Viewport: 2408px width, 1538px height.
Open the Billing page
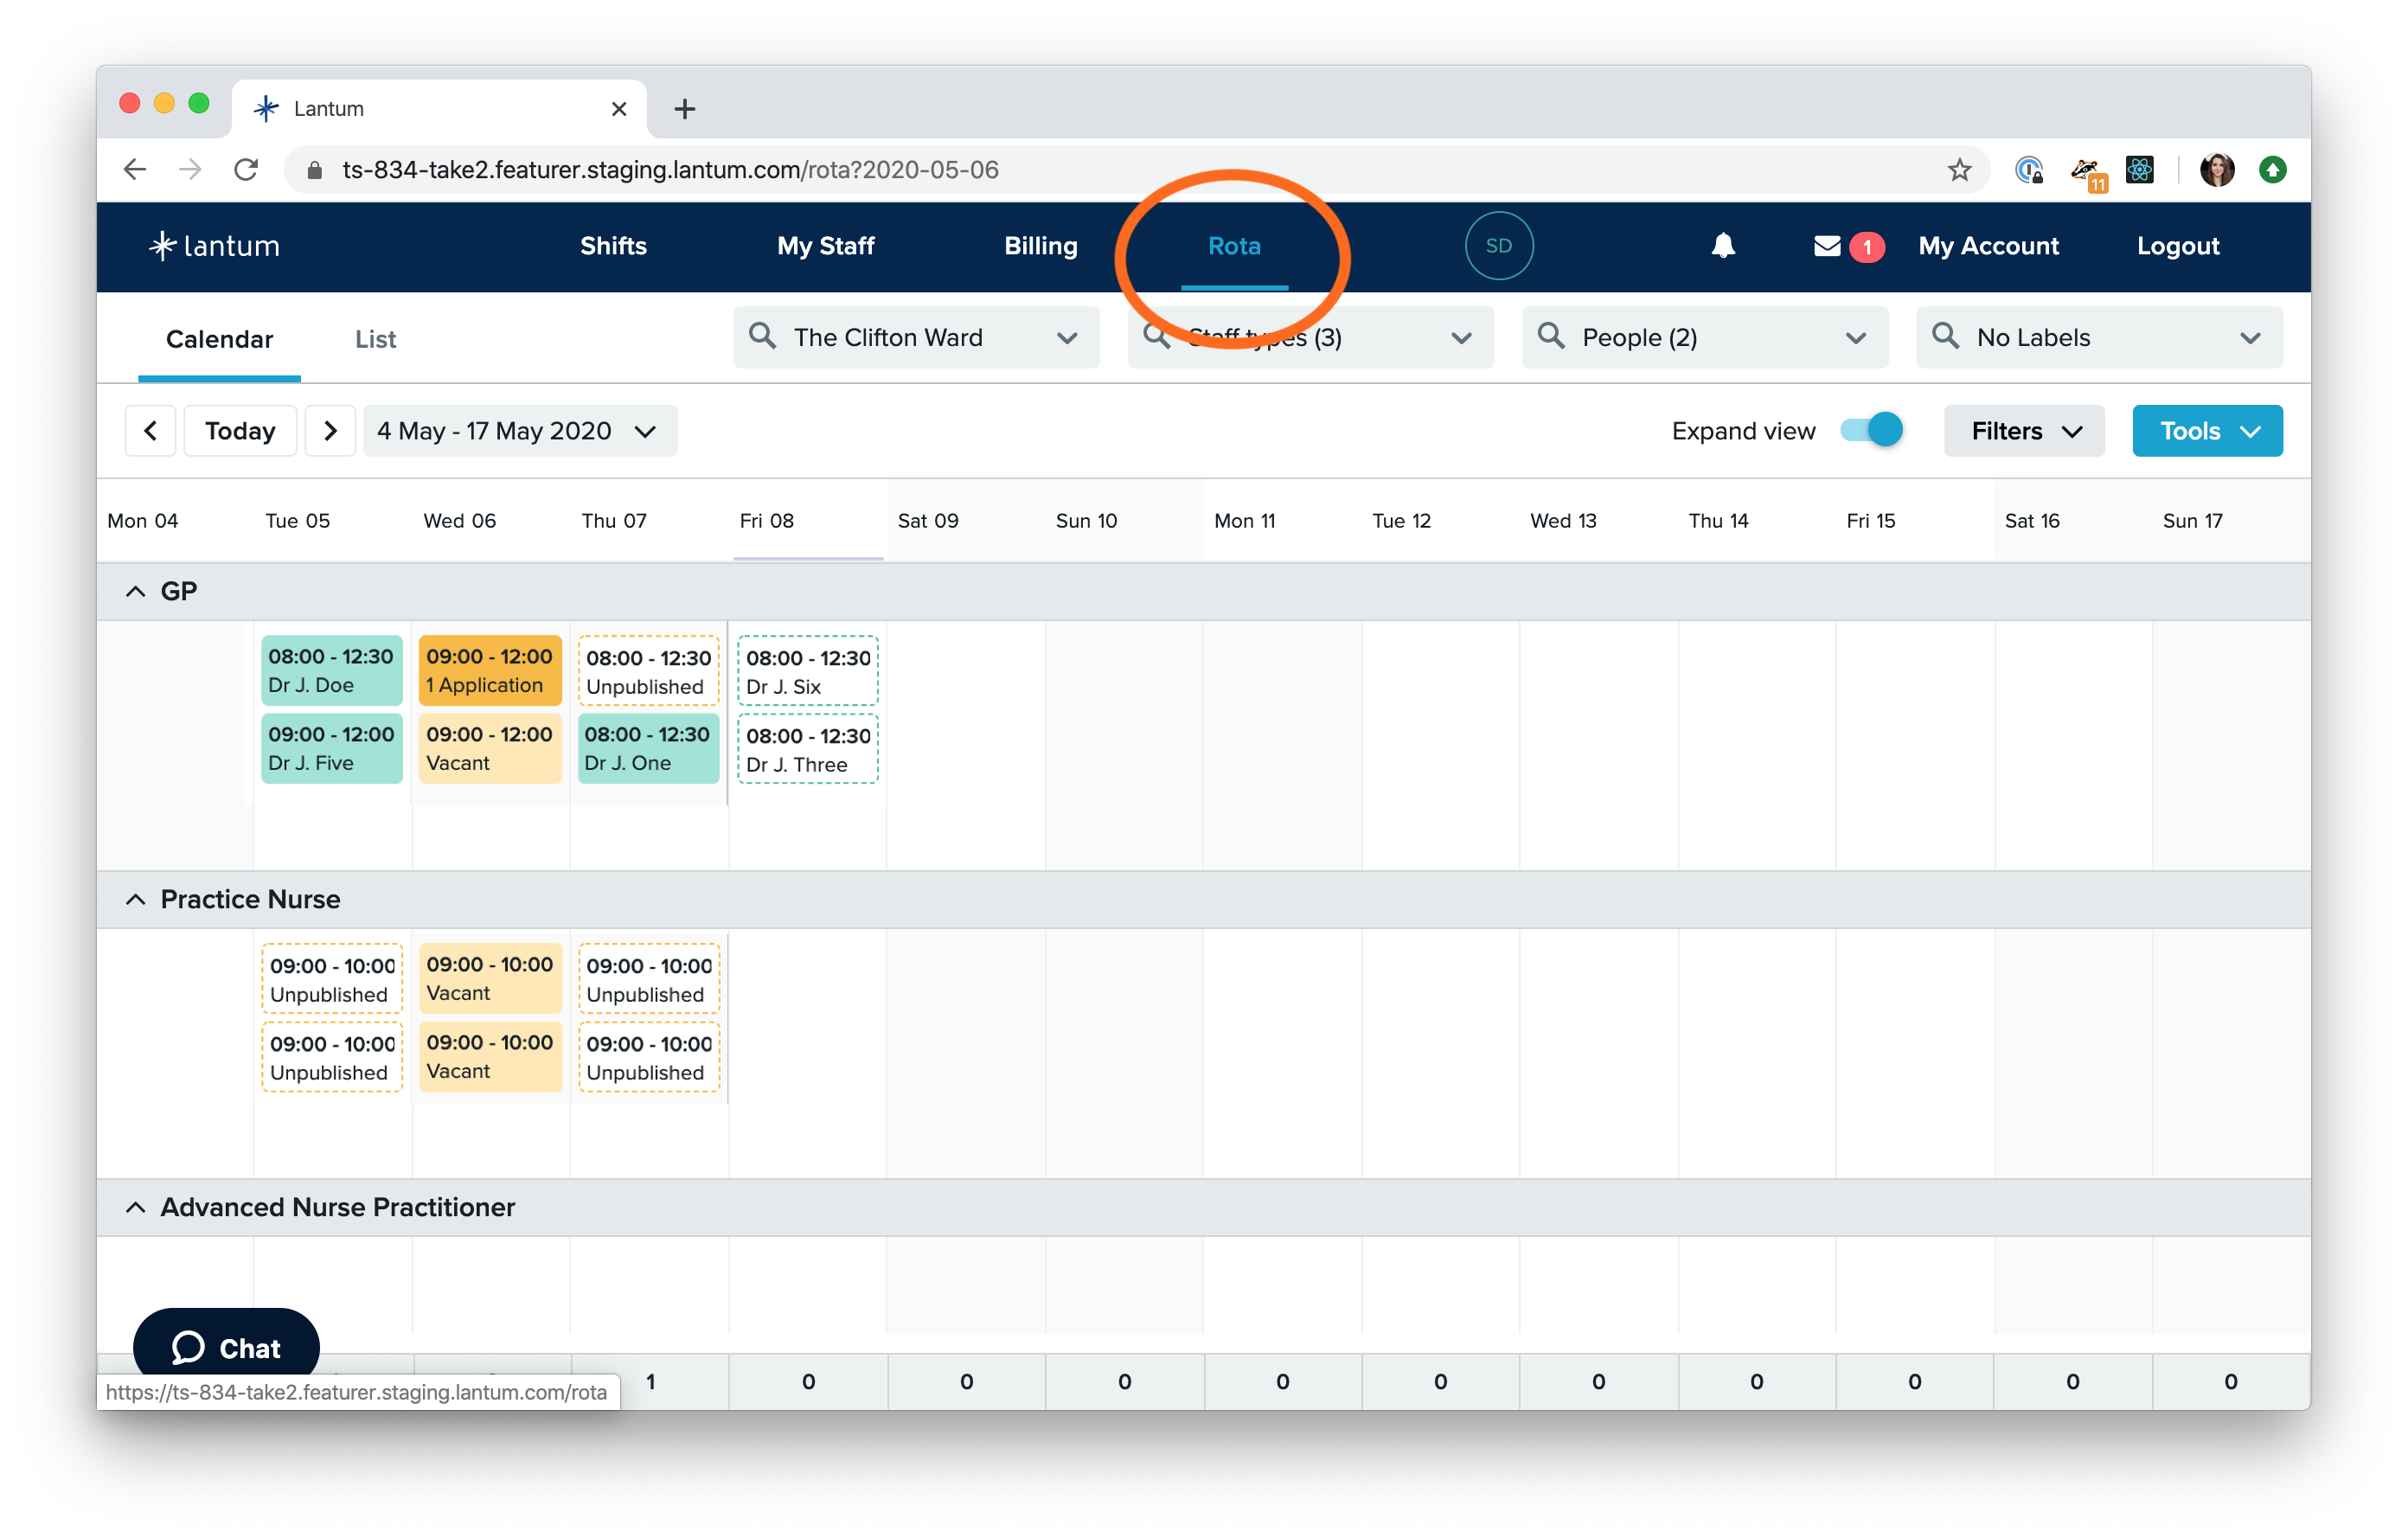click(1040, 246)
